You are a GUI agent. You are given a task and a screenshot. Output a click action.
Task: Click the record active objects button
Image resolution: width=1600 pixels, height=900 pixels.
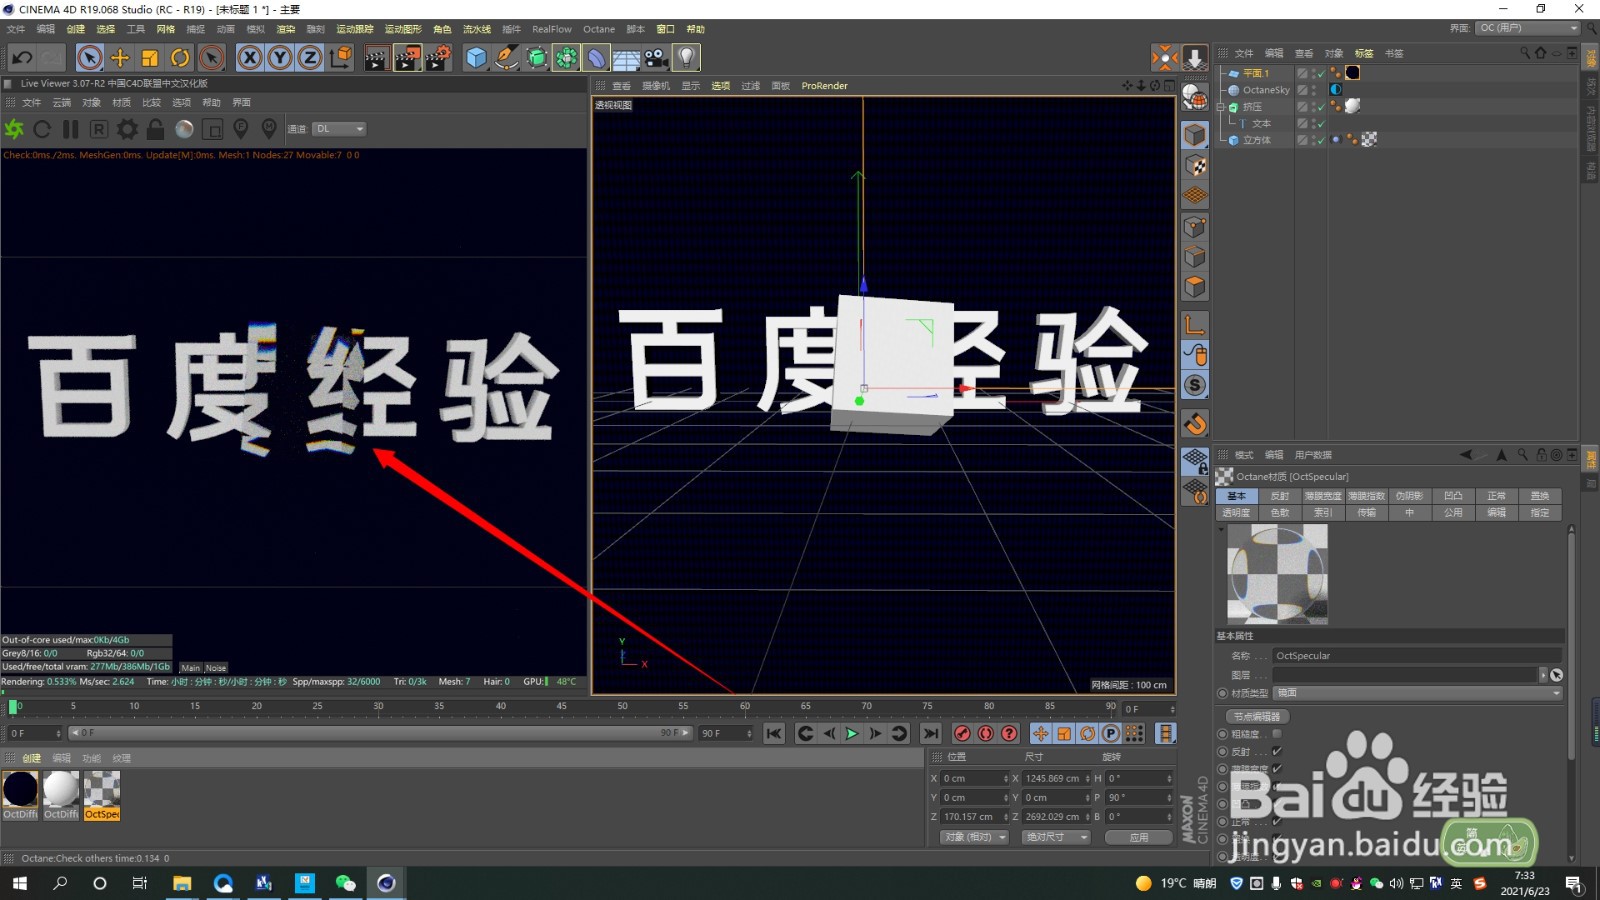coord(962,734)
